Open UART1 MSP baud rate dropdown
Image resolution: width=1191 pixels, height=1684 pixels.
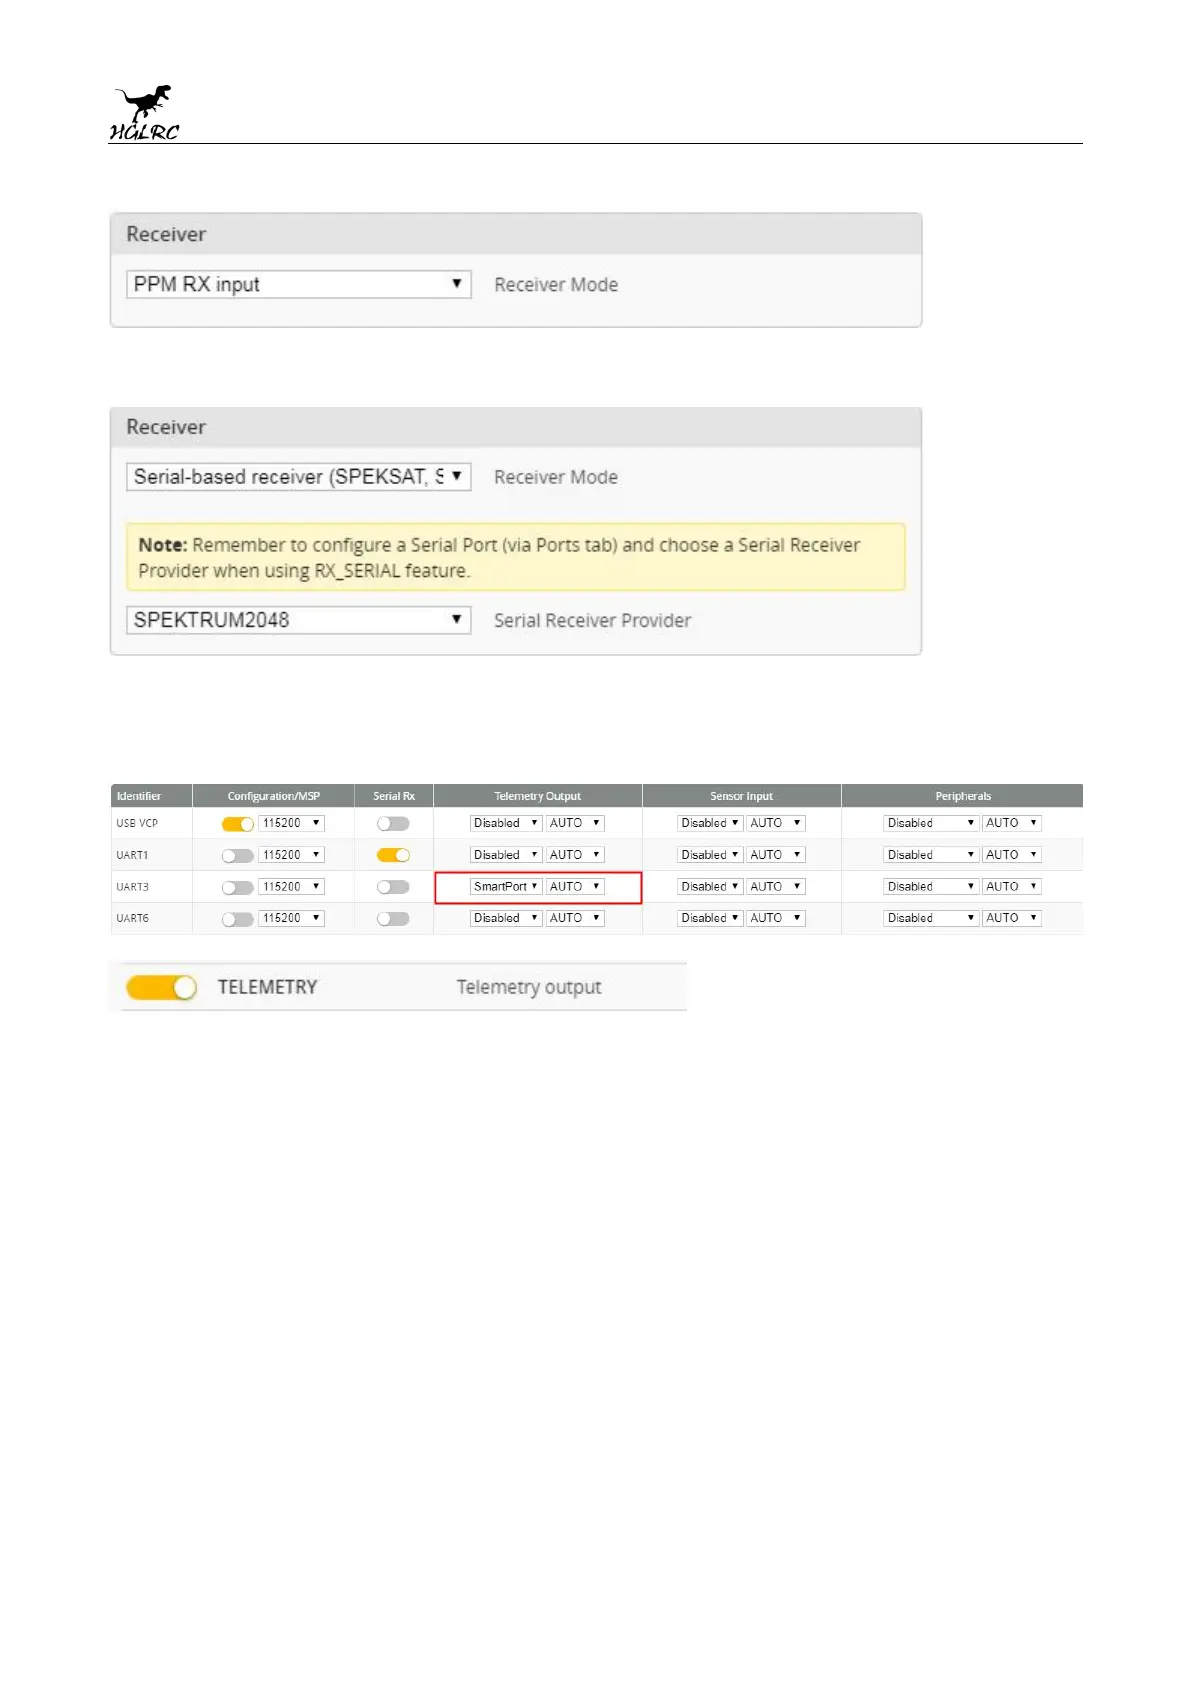point(292,855)
